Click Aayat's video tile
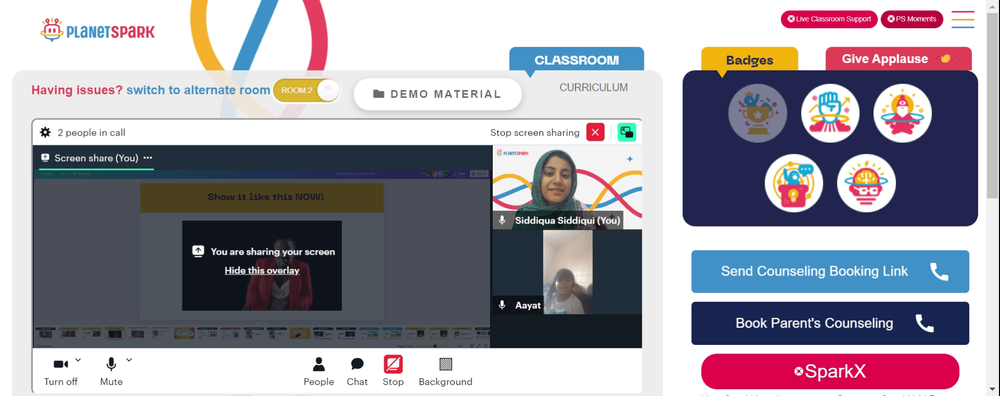The height and width of the screenshot is (396, 1000). click(567, 272)
